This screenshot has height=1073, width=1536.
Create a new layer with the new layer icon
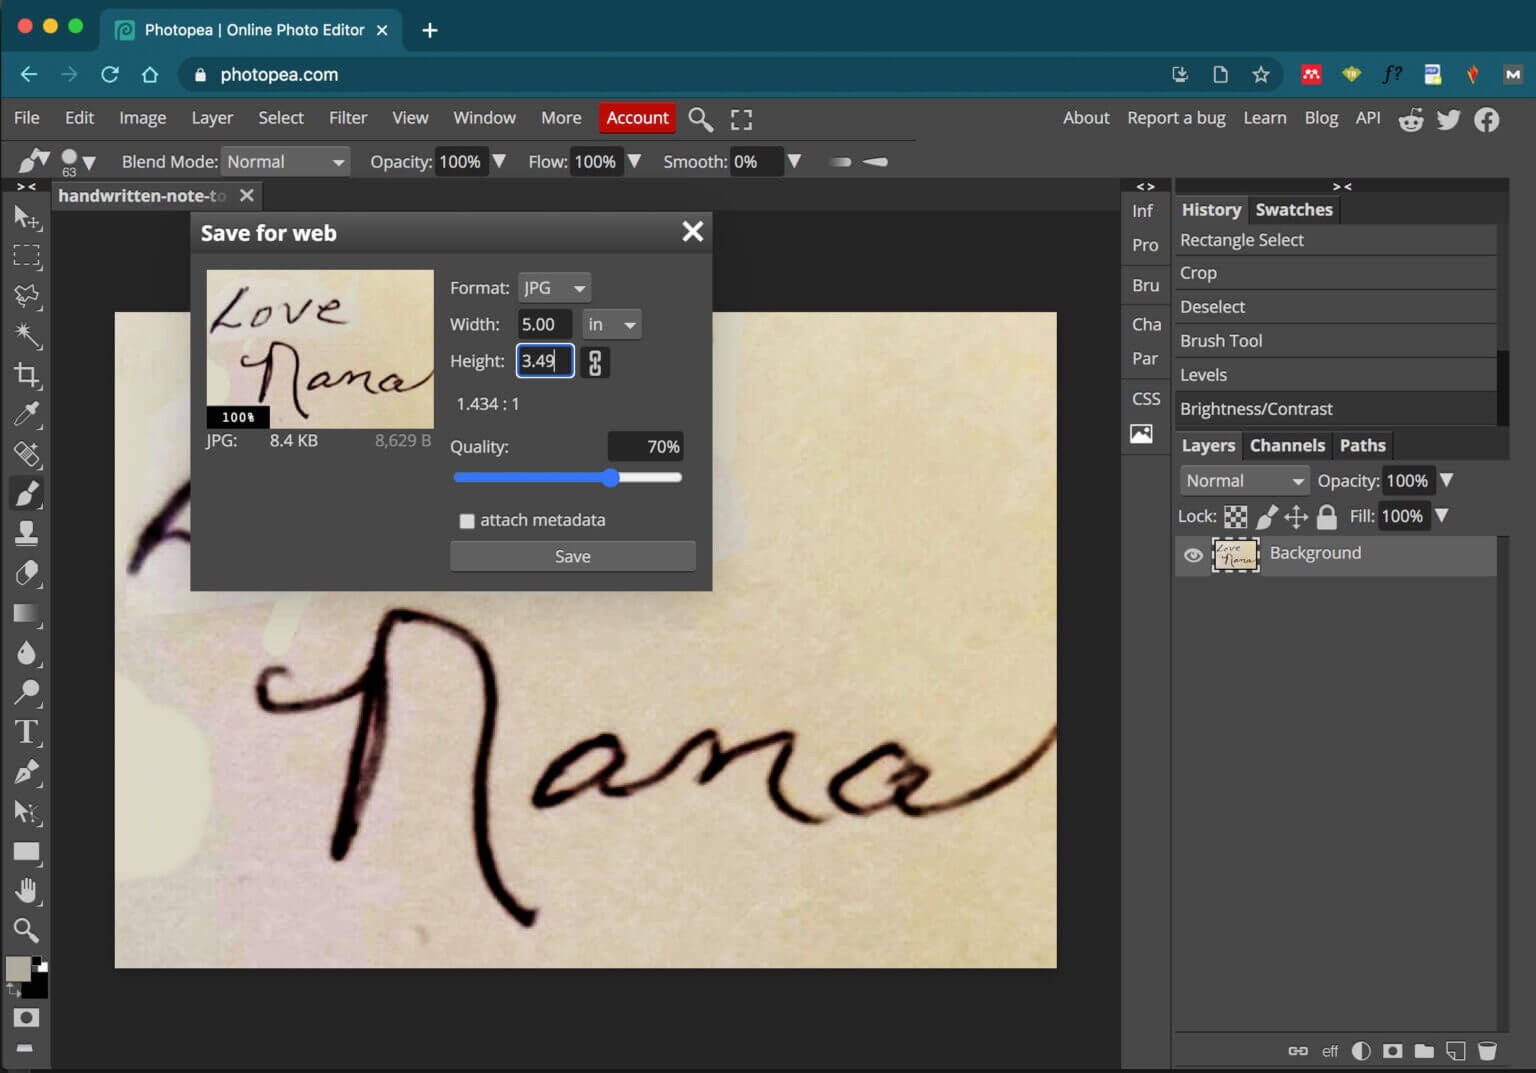tap(1456, 1050)
